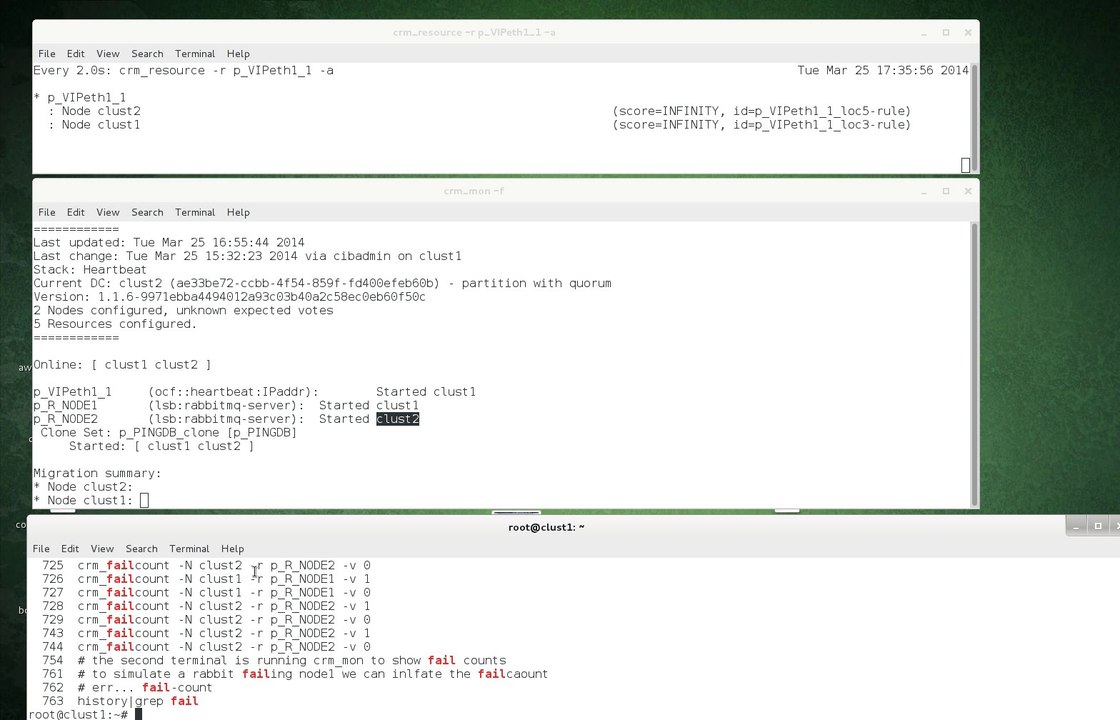Click 'Last updated' timestamp line
The width and height of the screenshot is (1120, 720).
[x=169, y=242]
